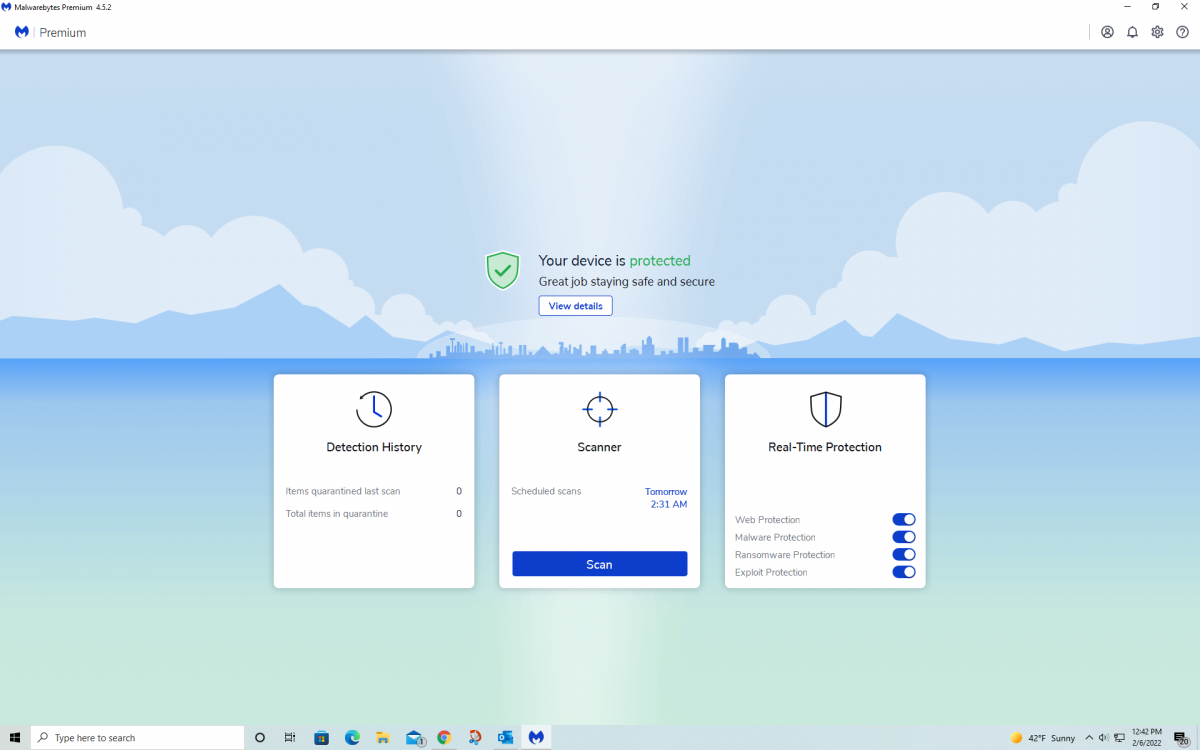The height and width of the screenshot is (750, 1200).
Task: Launch Google Chrome from taskbar
Action: 444,738
